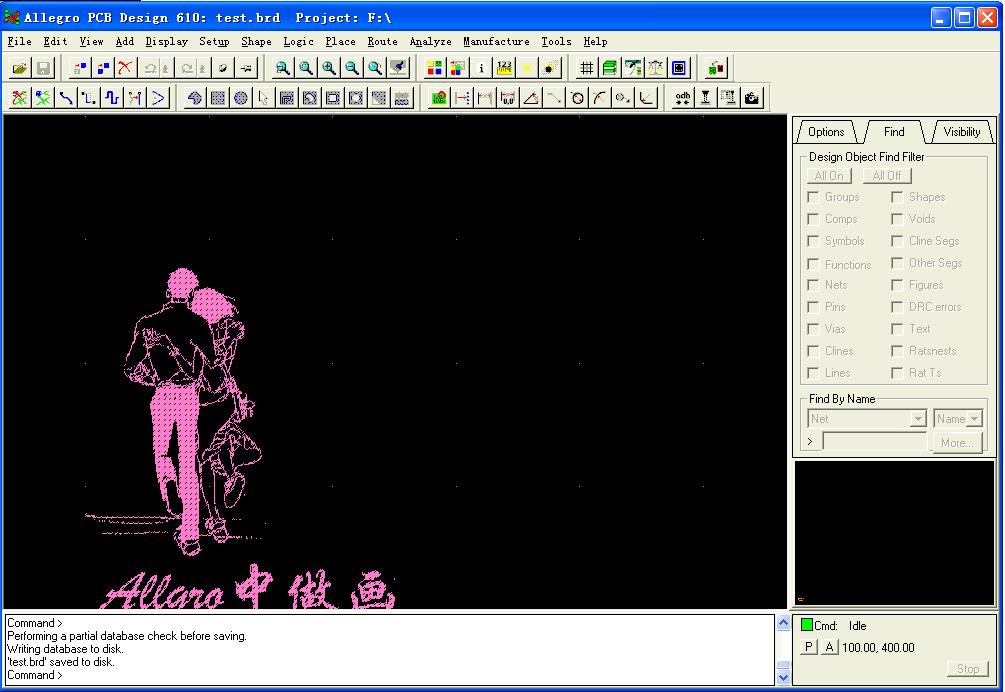Image resolution: width=1005 pixels, height=692 pixels.
Task: Click the Show Element info icon
Action: [x=481, y=67]
